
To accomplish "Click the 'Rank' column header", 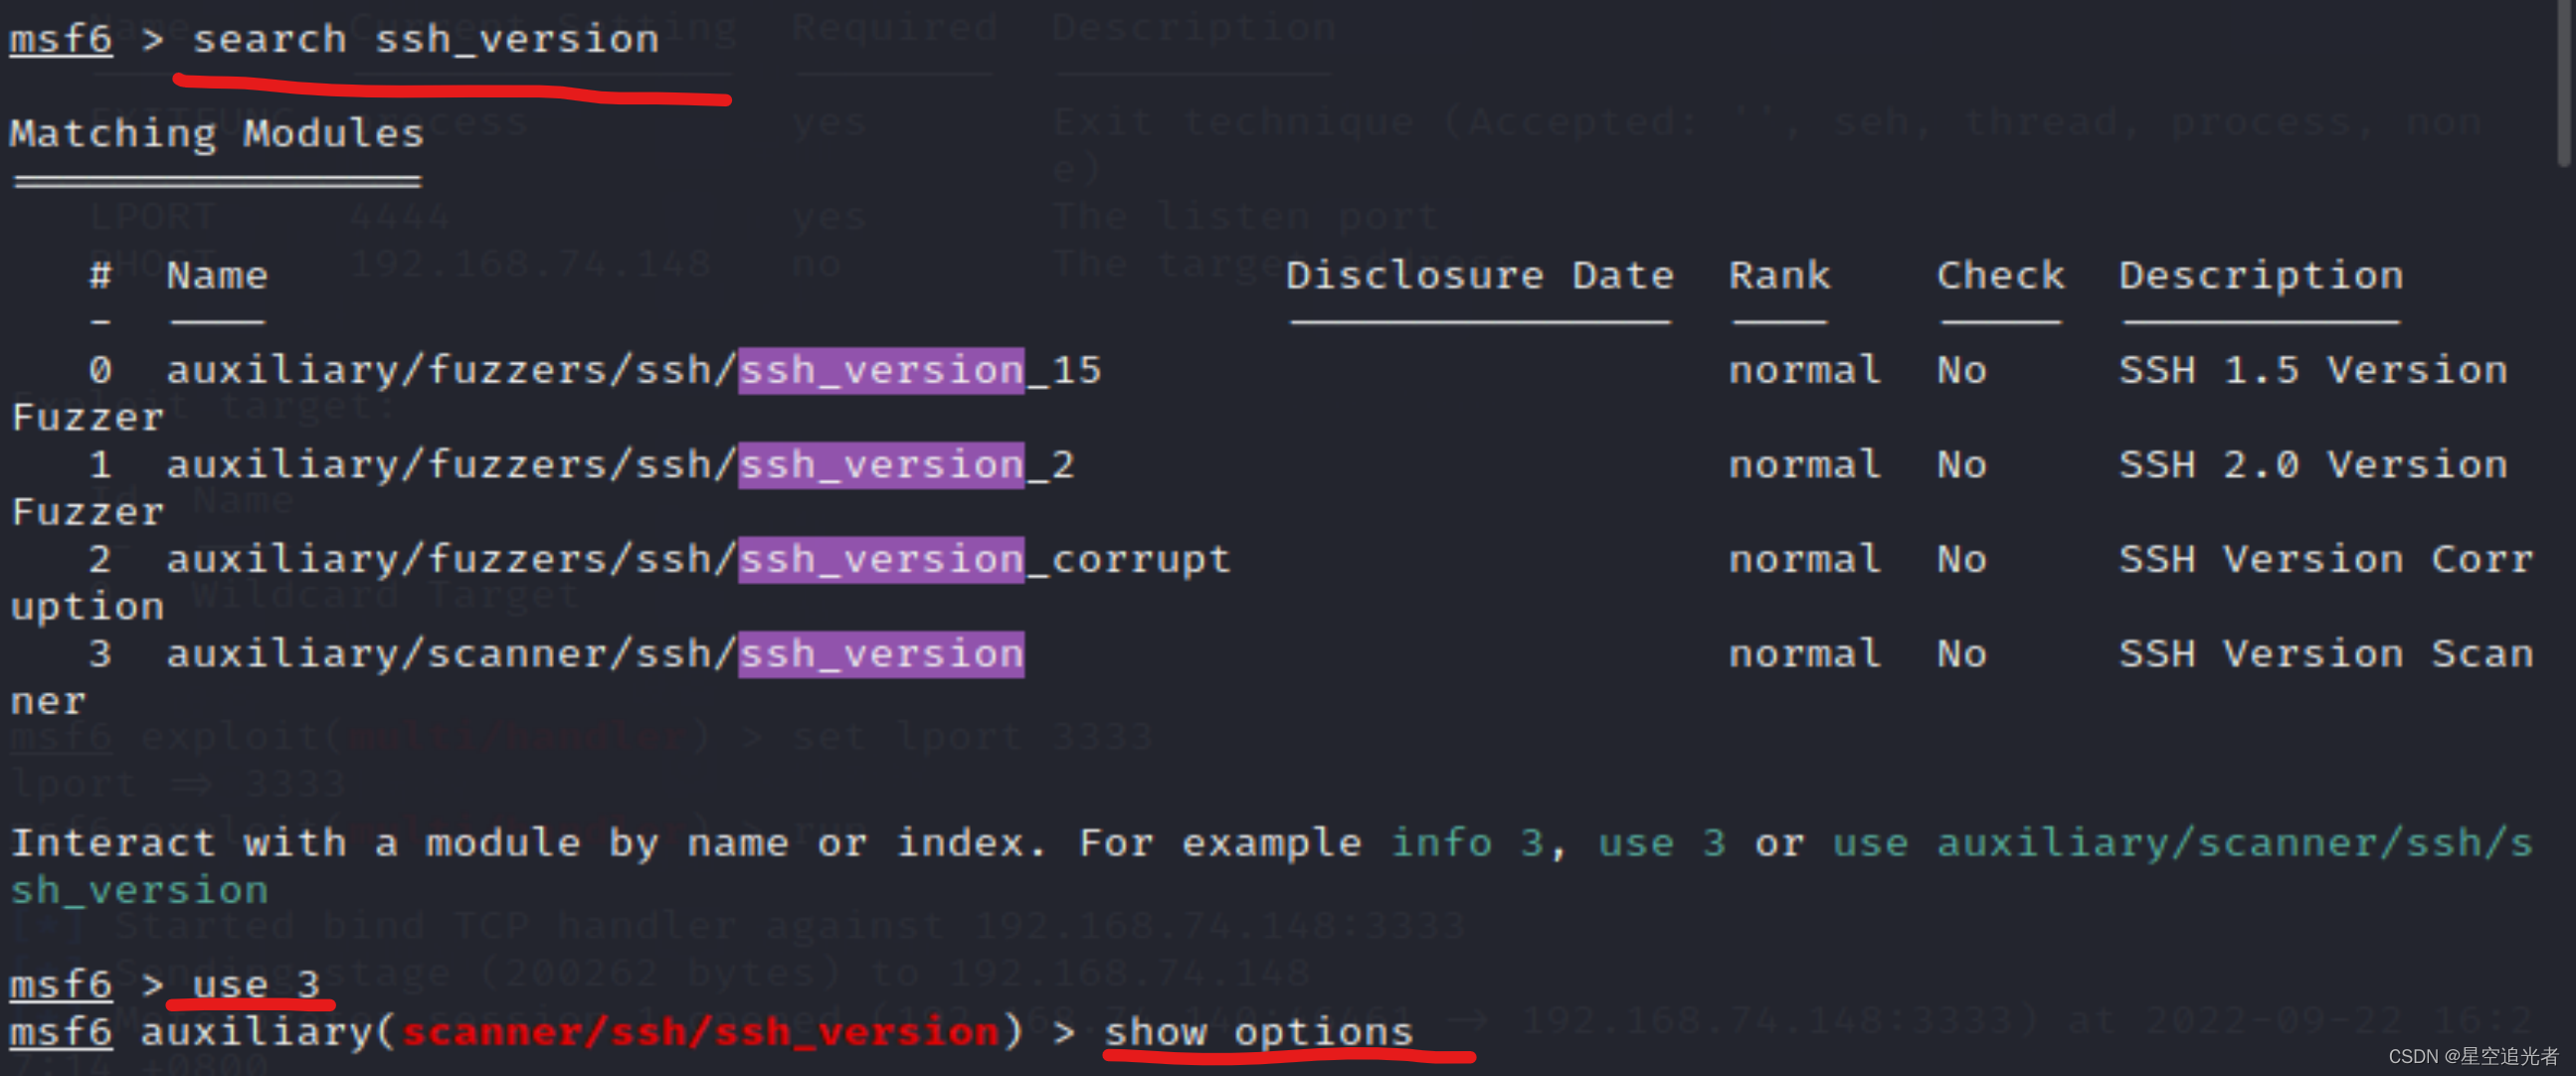I will point(1779,276).
